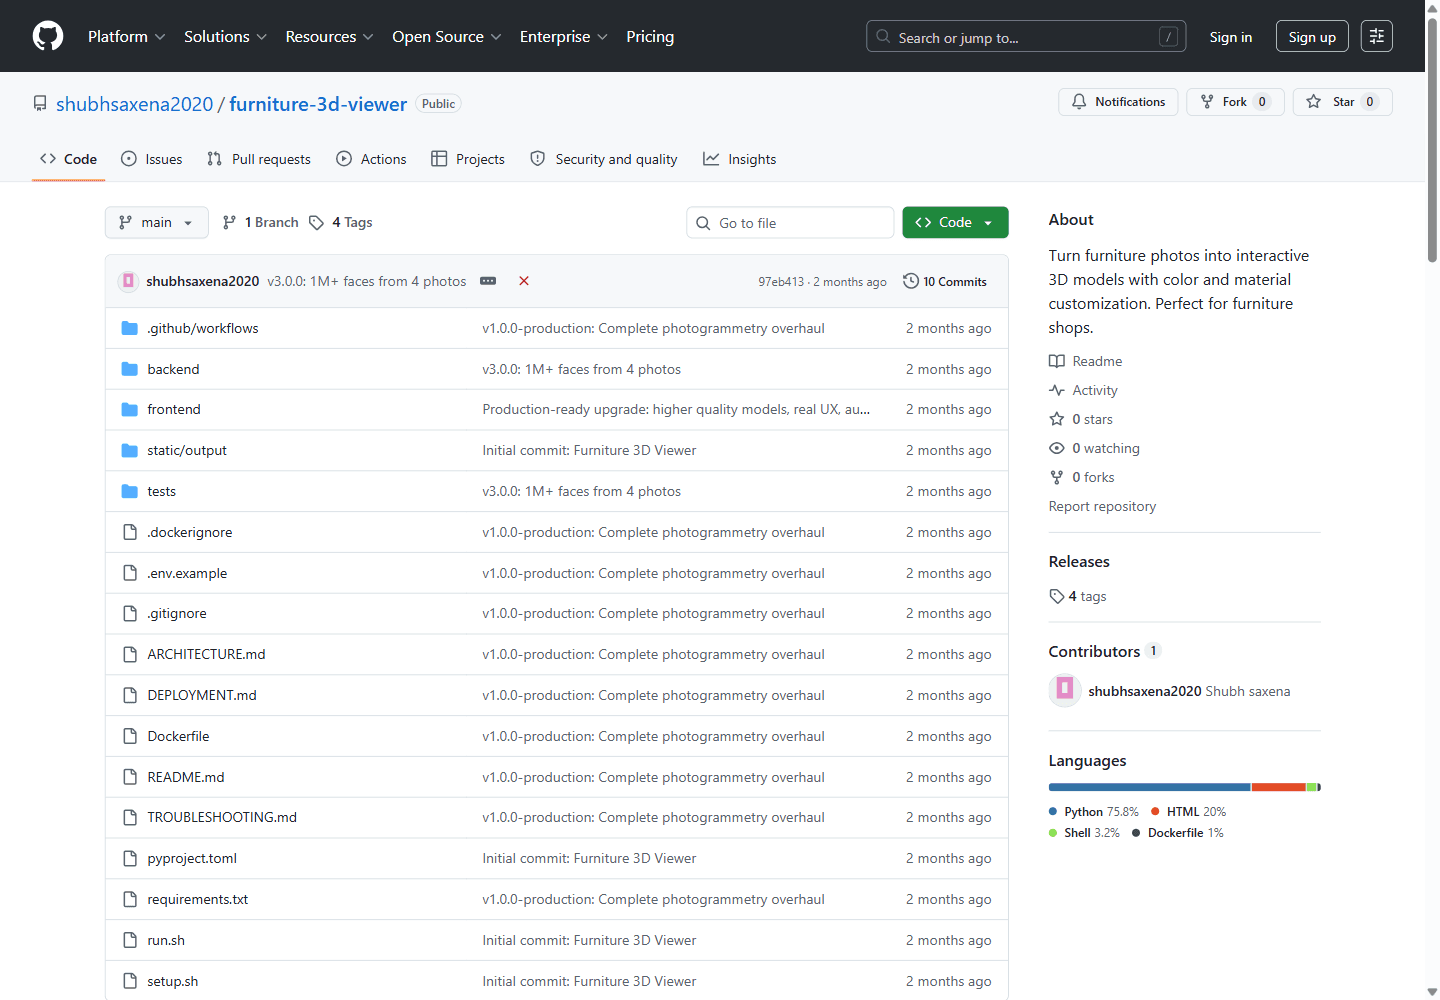Expand the Platform menu
This screenshot has height=1000, width=1440.
tap(126, 36)
